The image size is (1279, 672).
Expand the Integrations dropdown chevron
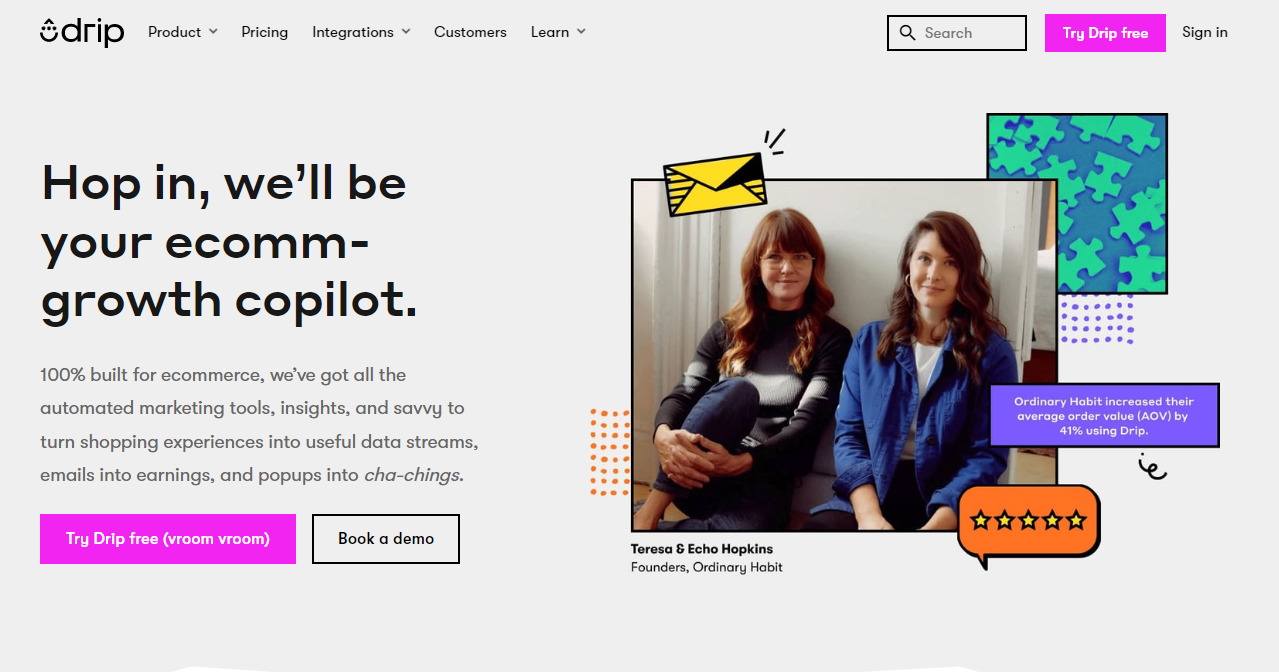click(406, 32)
